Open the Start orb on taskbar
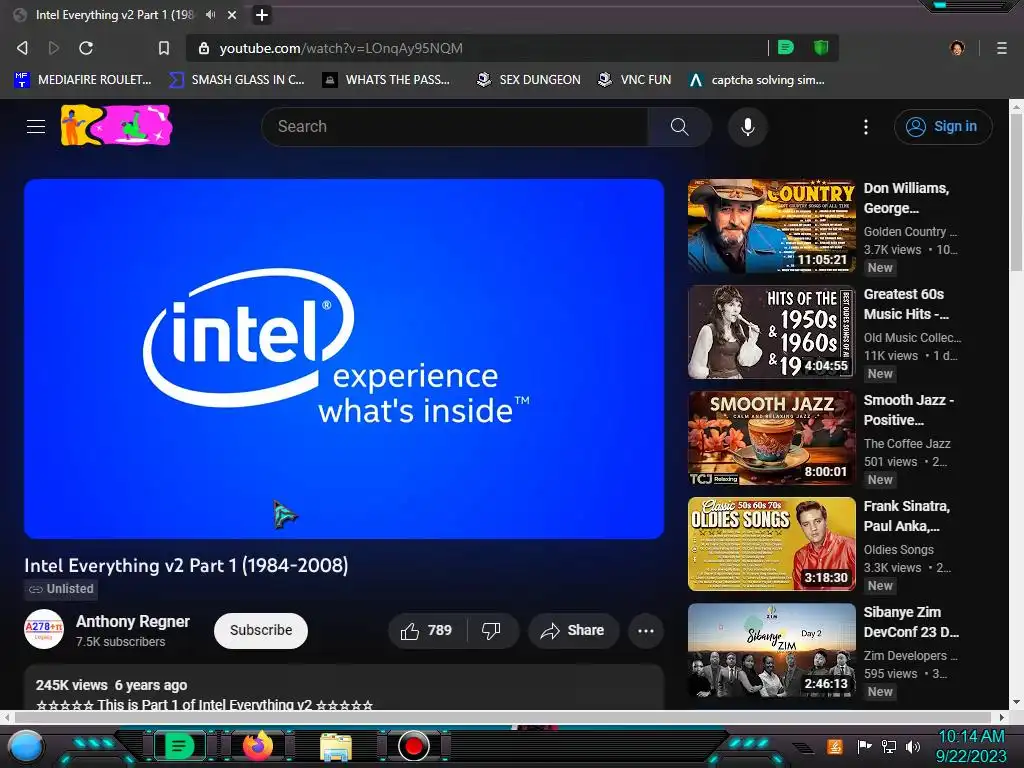The image size is (1024, 768). (26, 746)
